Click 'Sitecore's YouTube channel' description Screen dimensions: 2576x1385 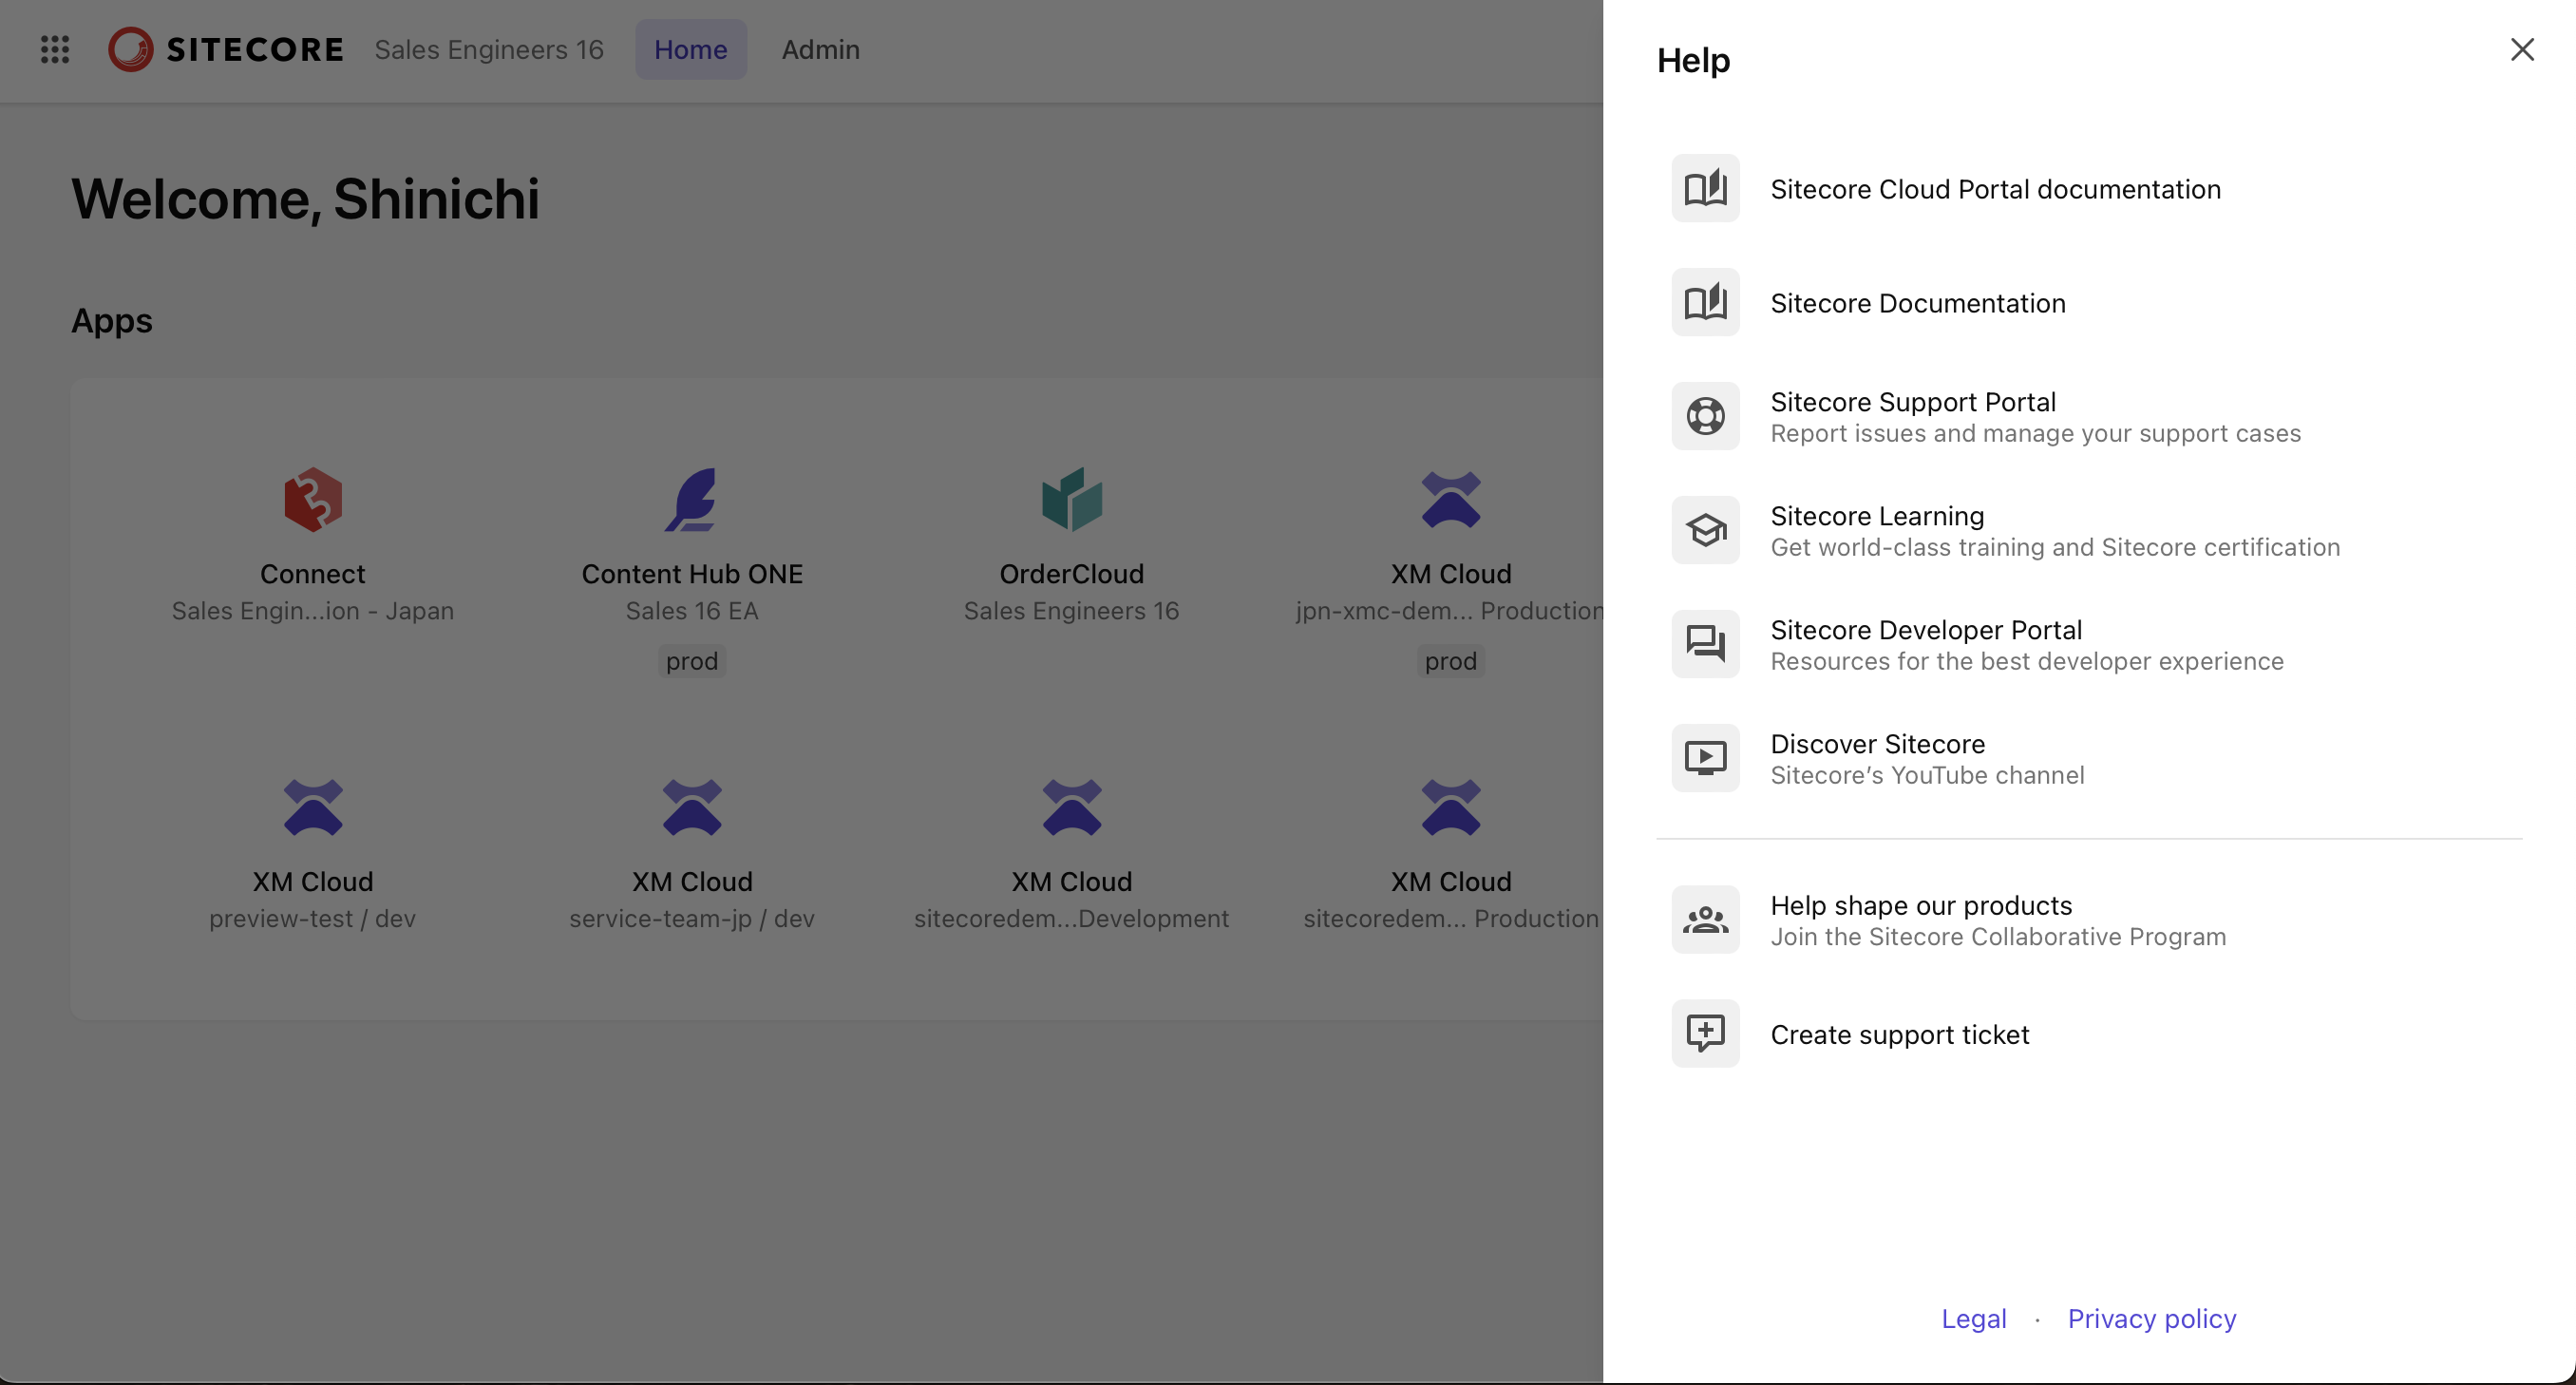click(x=1927, y=775)
